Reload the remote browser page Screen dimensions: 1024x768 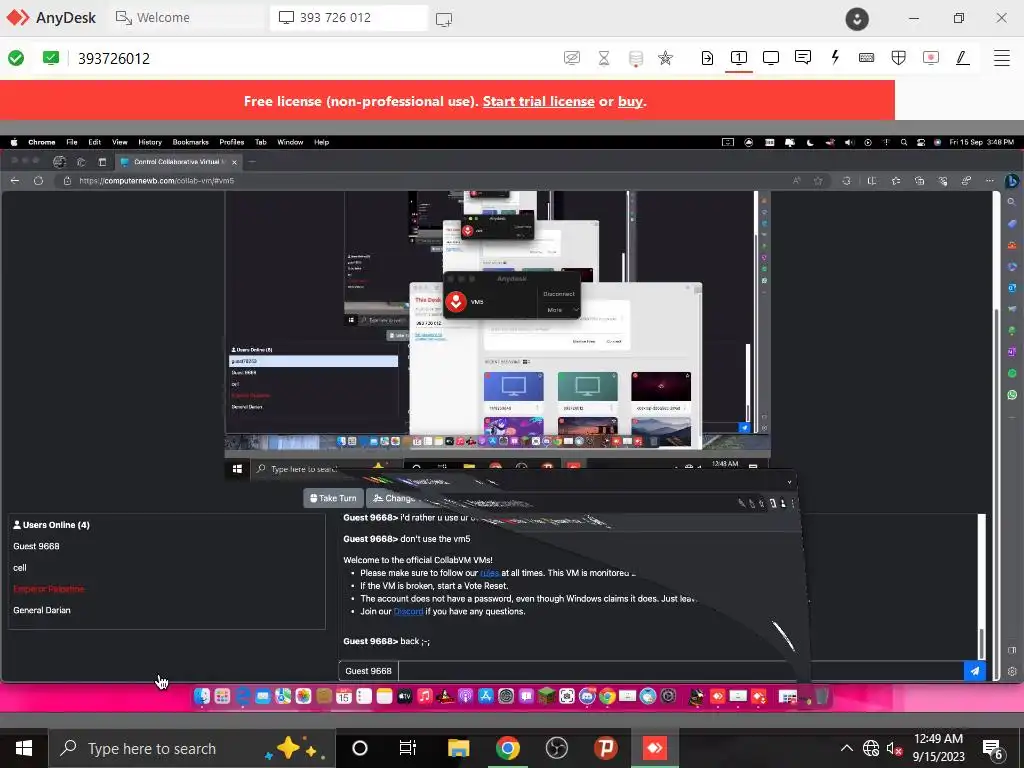click(x=39, y=181)
